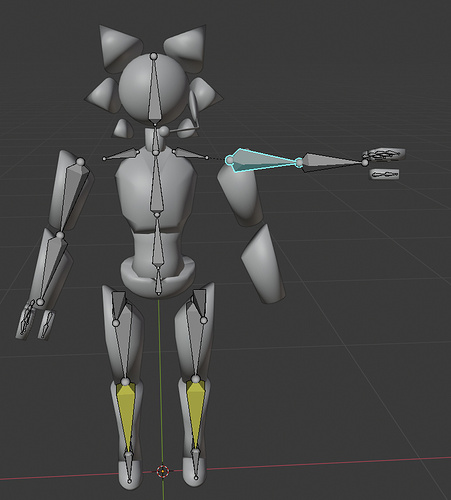Select the shoulder bone nearest the cyan bone

pos(190,153)
